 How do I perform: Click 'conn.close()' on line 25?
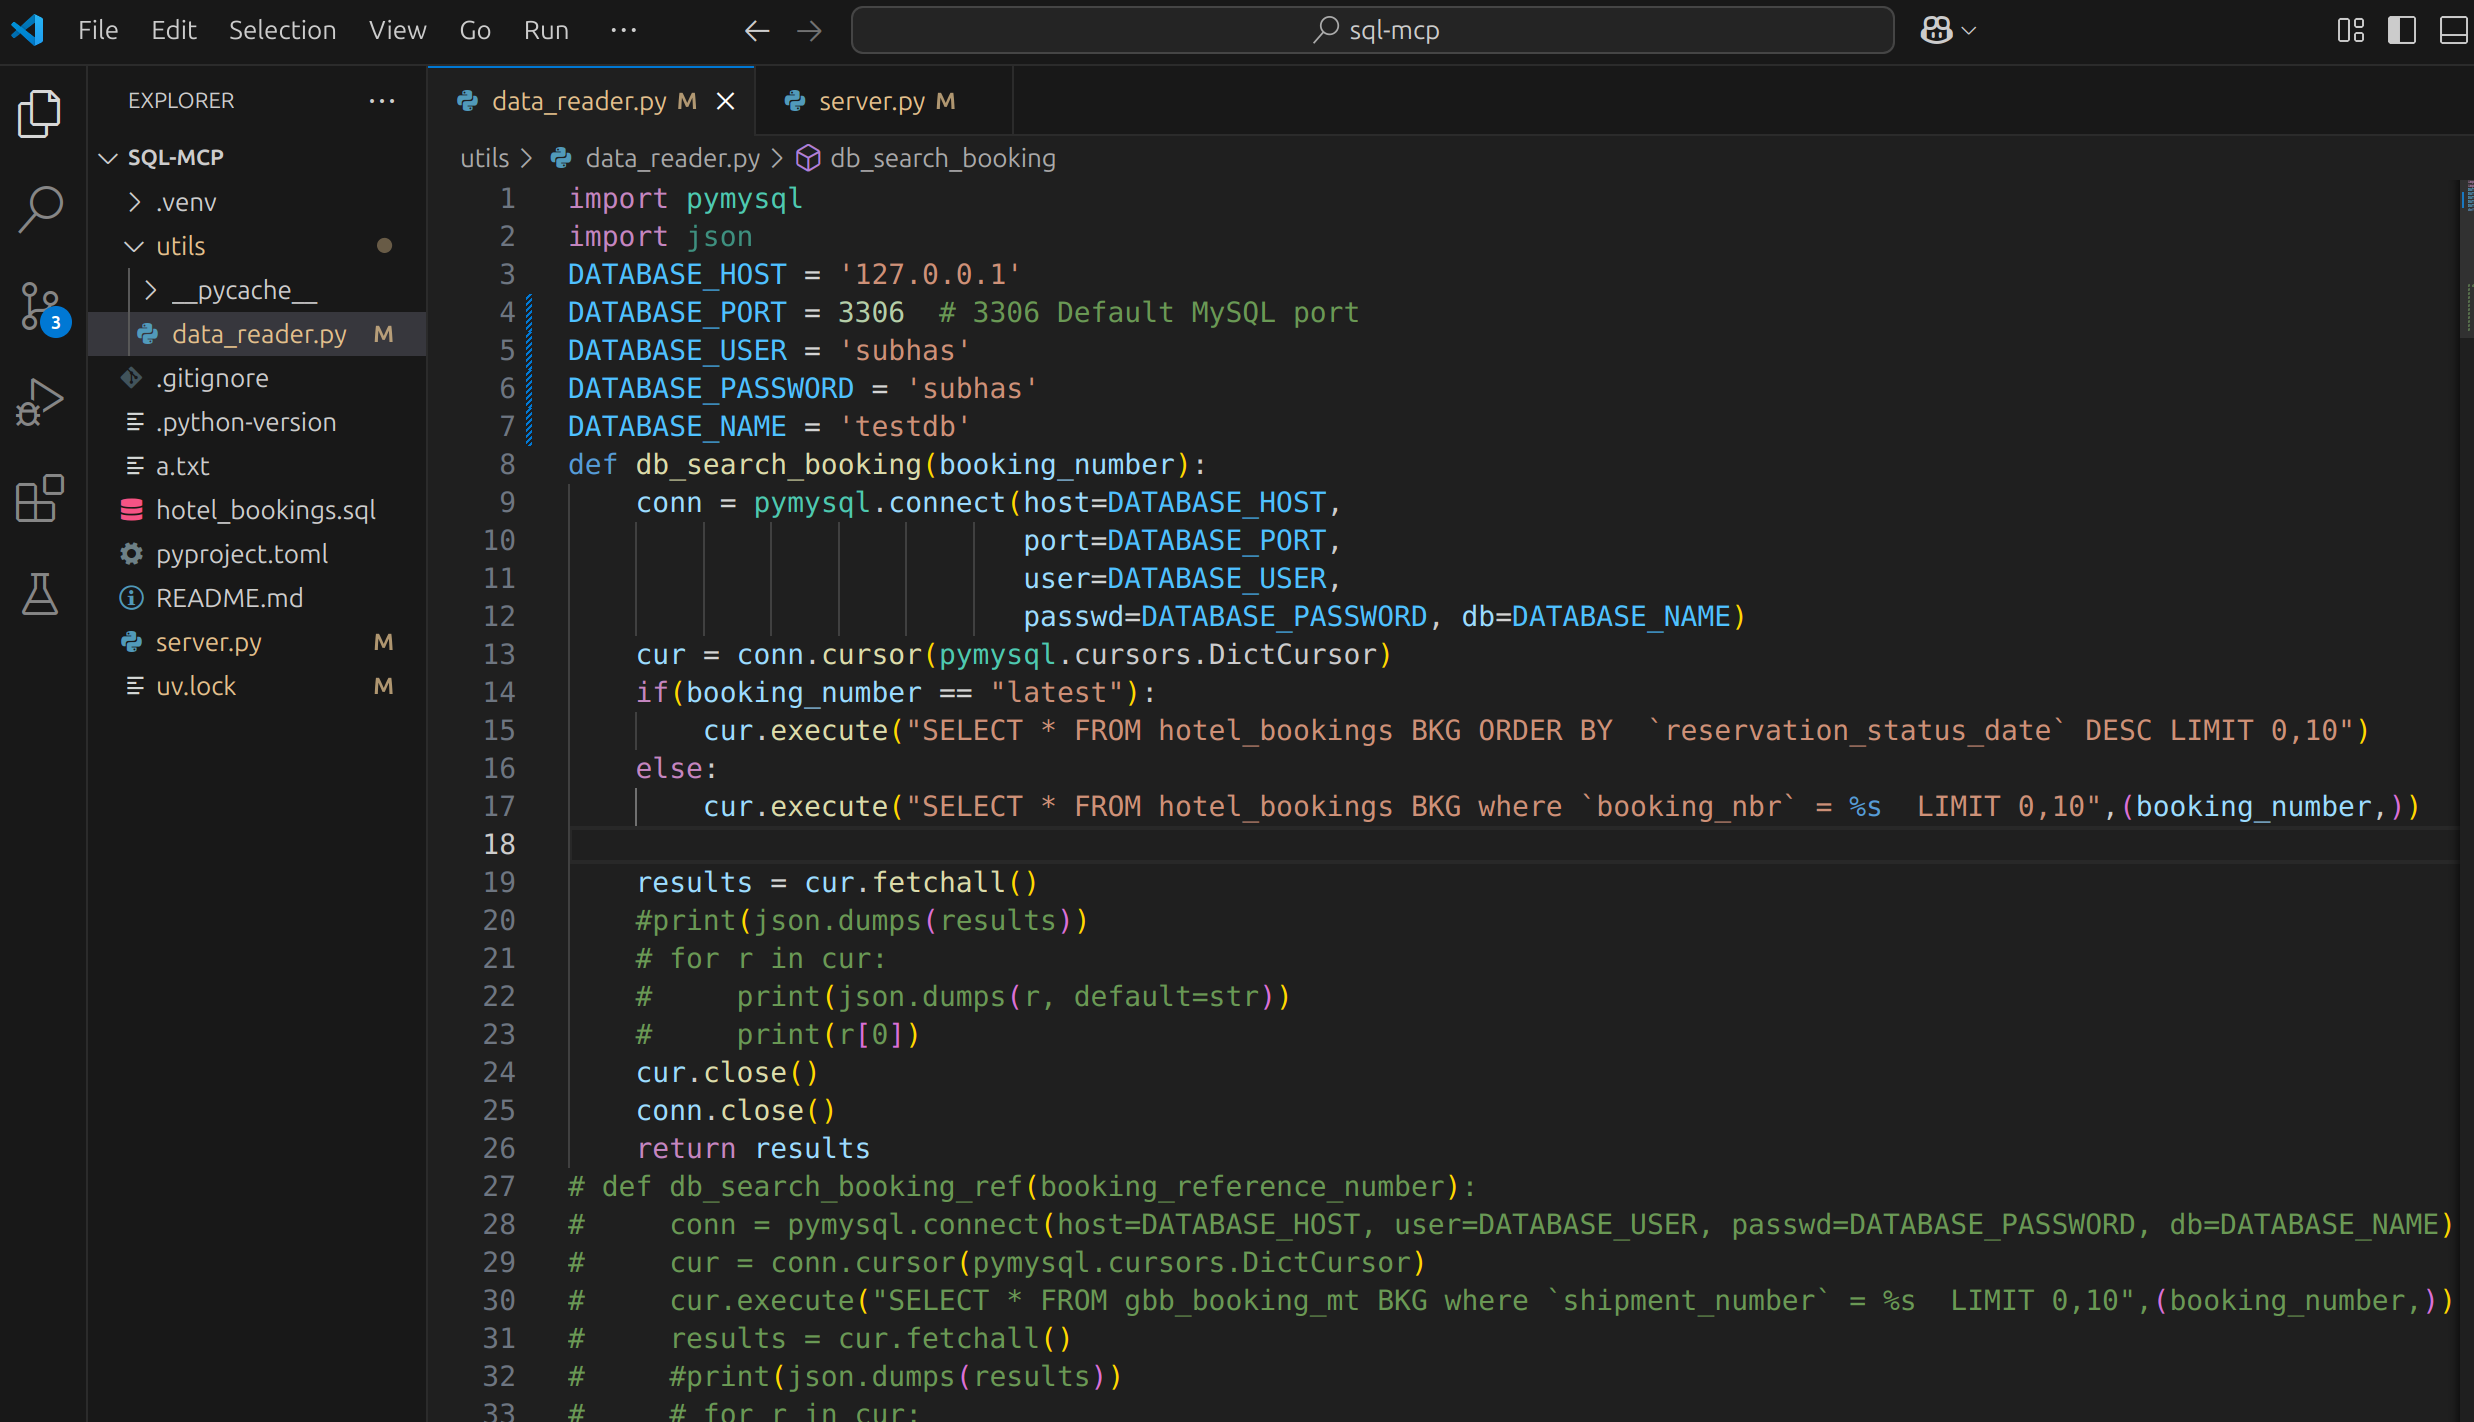[735, 1111]
